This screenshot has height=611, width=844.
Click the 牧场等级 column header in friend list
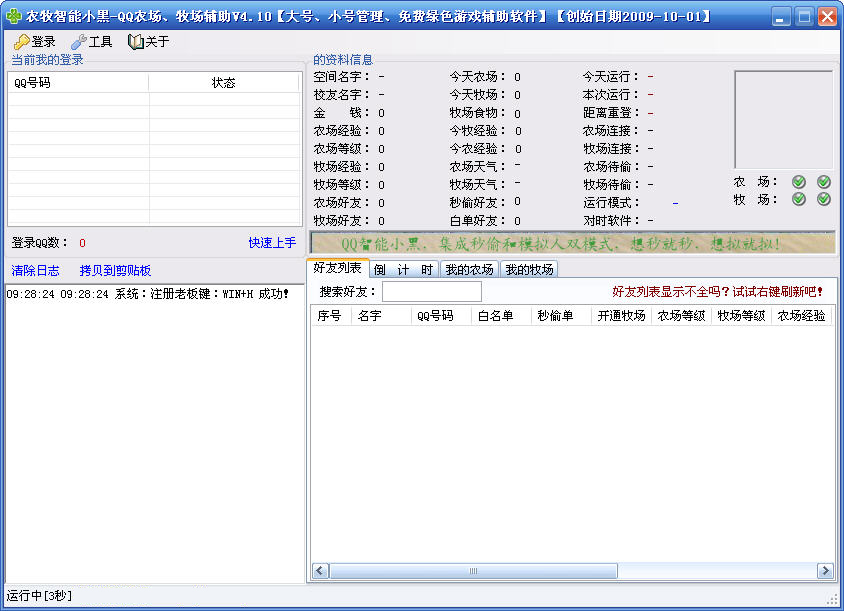pyautogui.click(x=741, y=315)
